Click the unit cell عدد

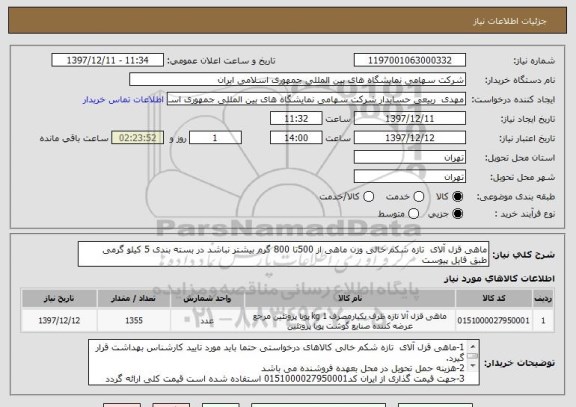[207, 321]
